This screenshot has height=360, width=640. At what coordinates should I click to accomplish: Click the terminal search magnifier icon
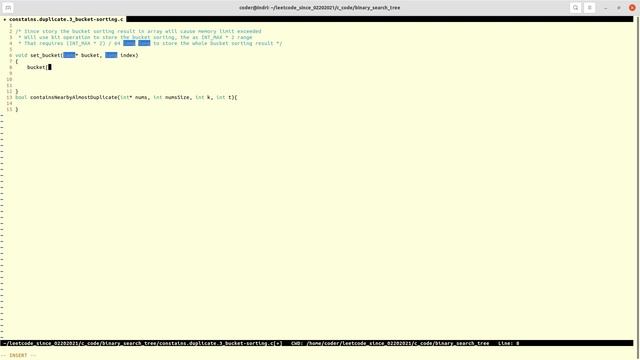[x=576, y=8]
